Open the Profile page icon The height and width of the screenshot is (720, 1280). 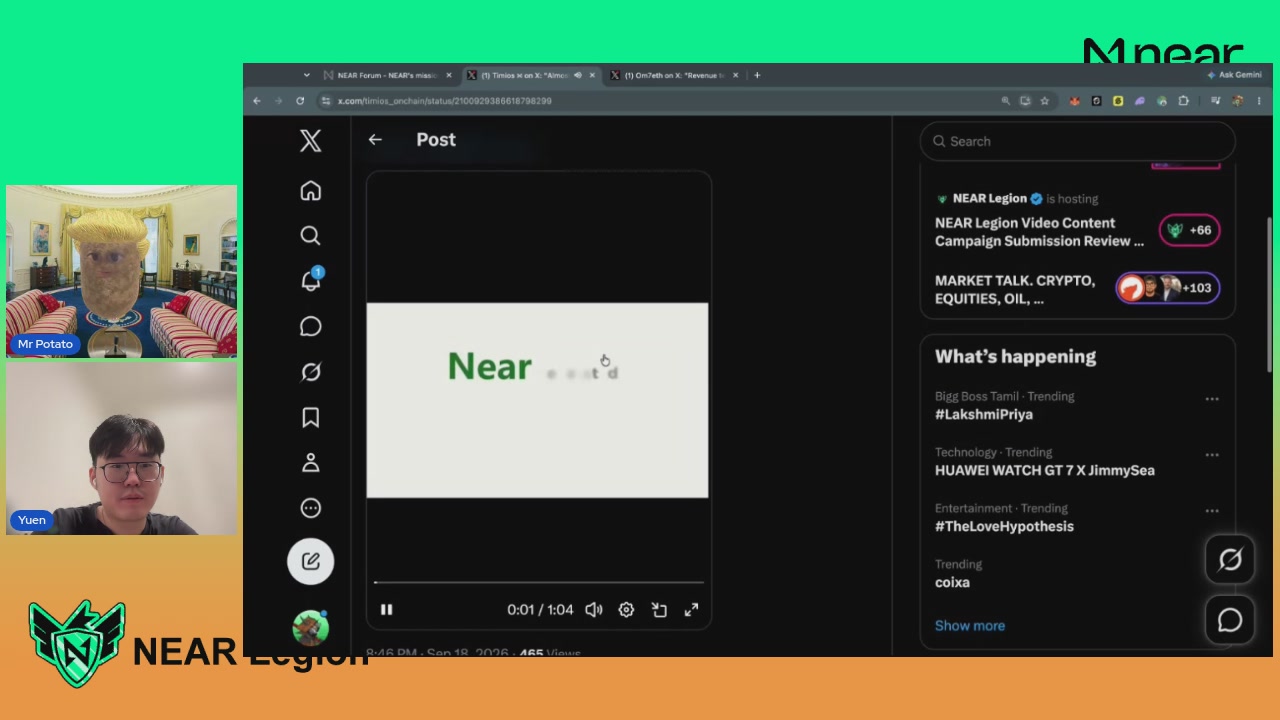310,463
